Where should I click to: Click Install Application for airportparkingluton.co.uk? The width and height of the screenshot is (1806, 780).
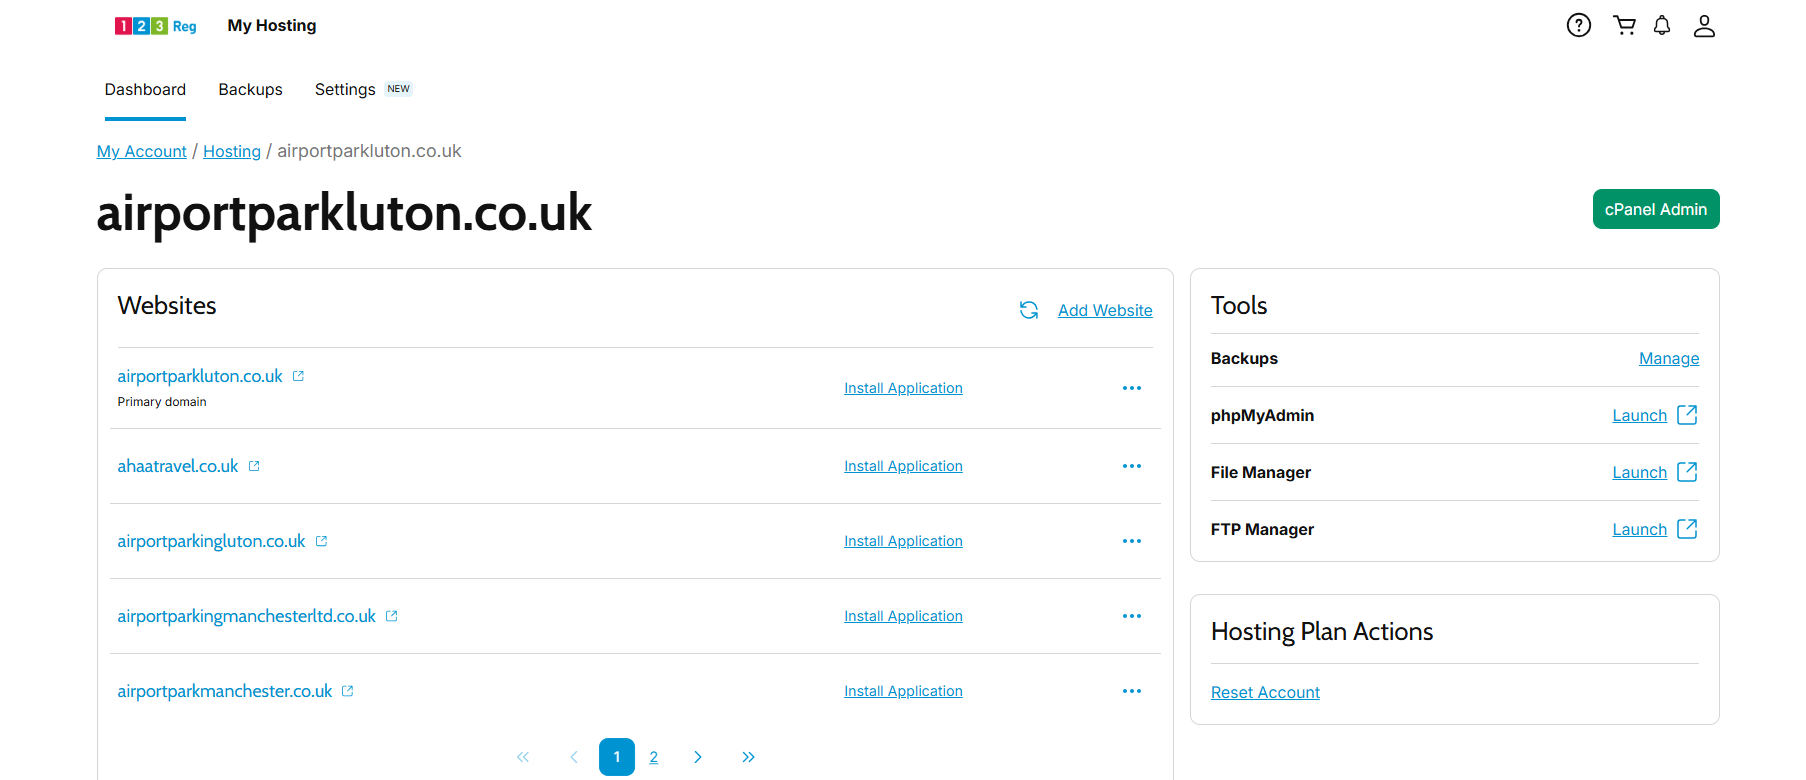pos(903,541)
